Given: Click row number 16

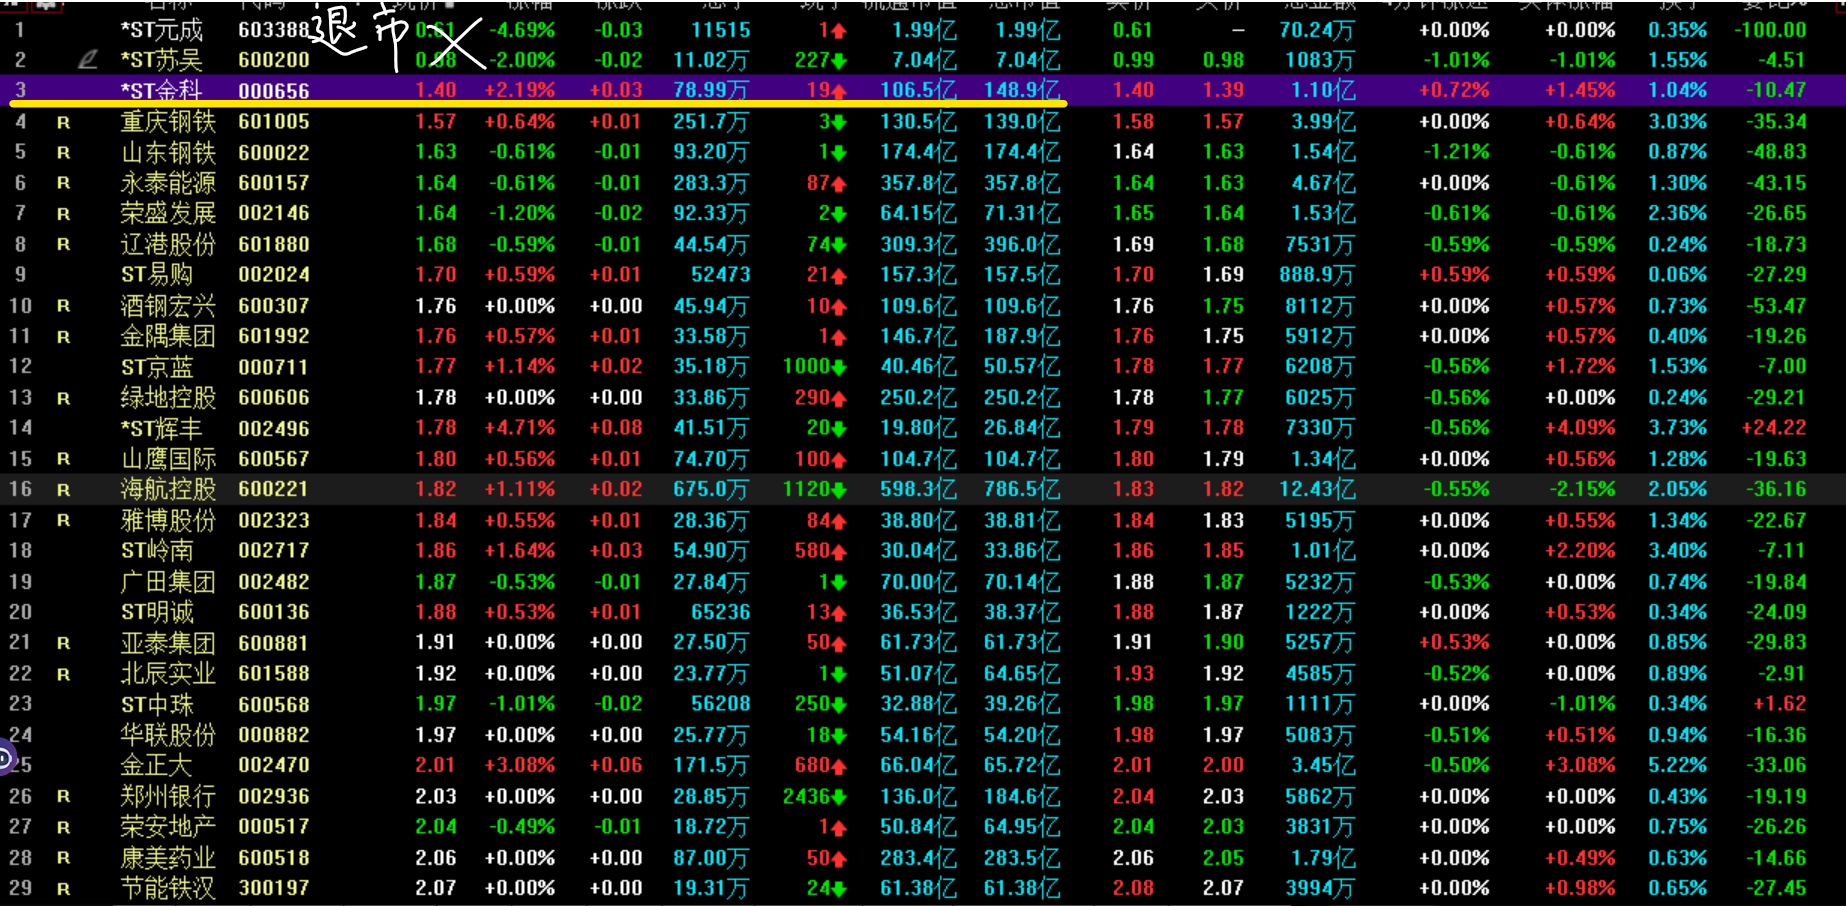Looking at the screenshot, I should [x=20, y=490].
